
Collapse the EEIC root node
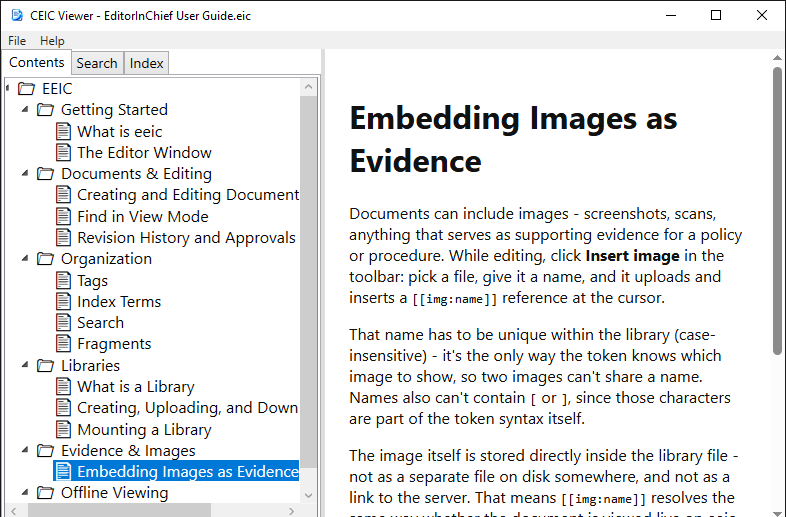tap(7, 88)
